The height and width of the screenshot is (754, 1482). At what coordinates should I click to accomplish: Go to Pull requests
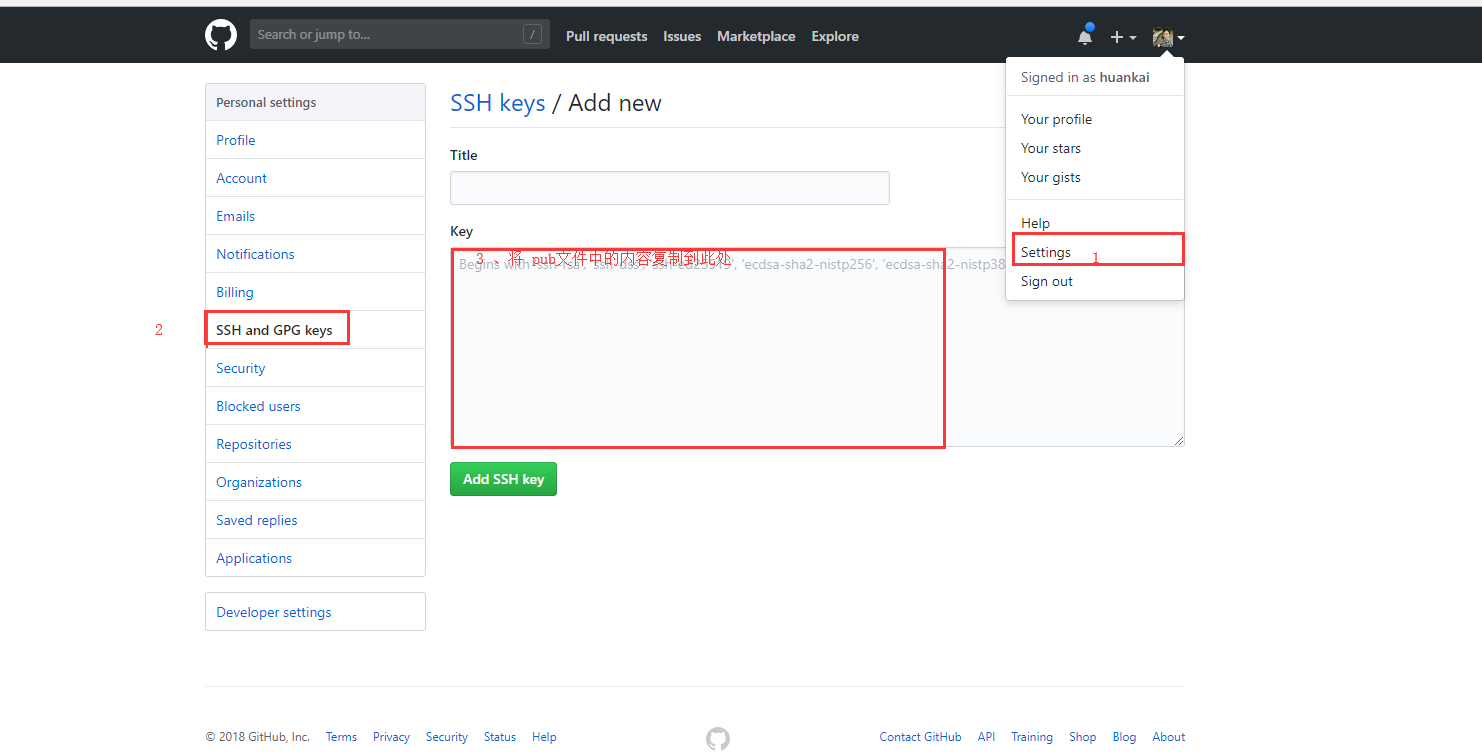pyautogui.click(x=606, y=36)
